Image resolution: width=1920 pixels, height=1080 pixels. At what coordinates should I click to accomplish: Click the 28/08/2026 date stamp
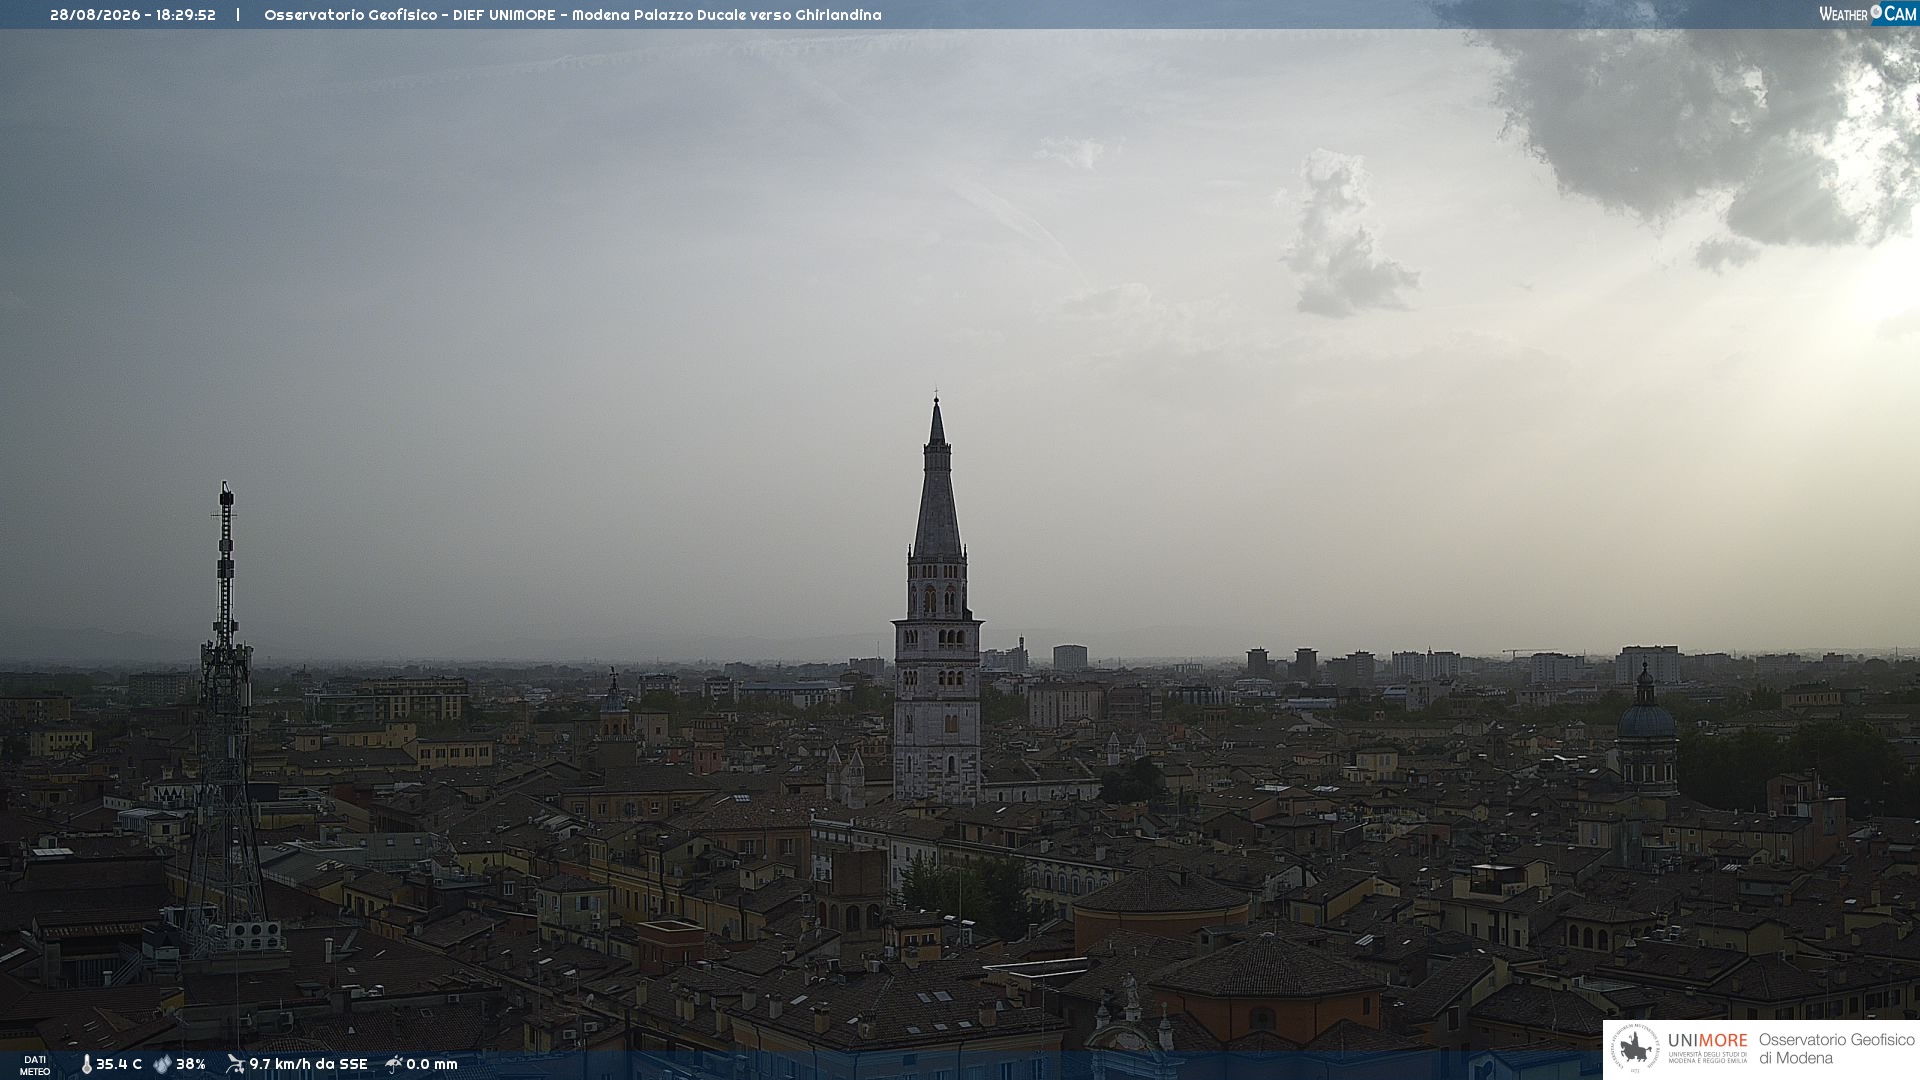click(95, 15)
